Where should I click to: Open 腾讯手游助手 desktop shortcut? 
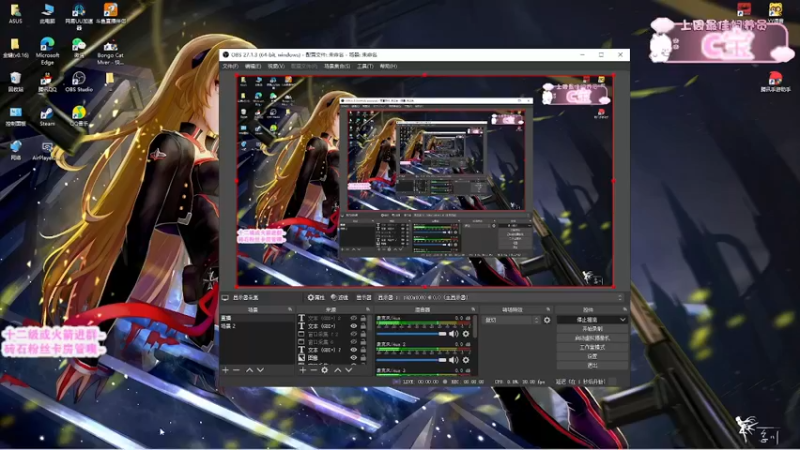(775, 82)
